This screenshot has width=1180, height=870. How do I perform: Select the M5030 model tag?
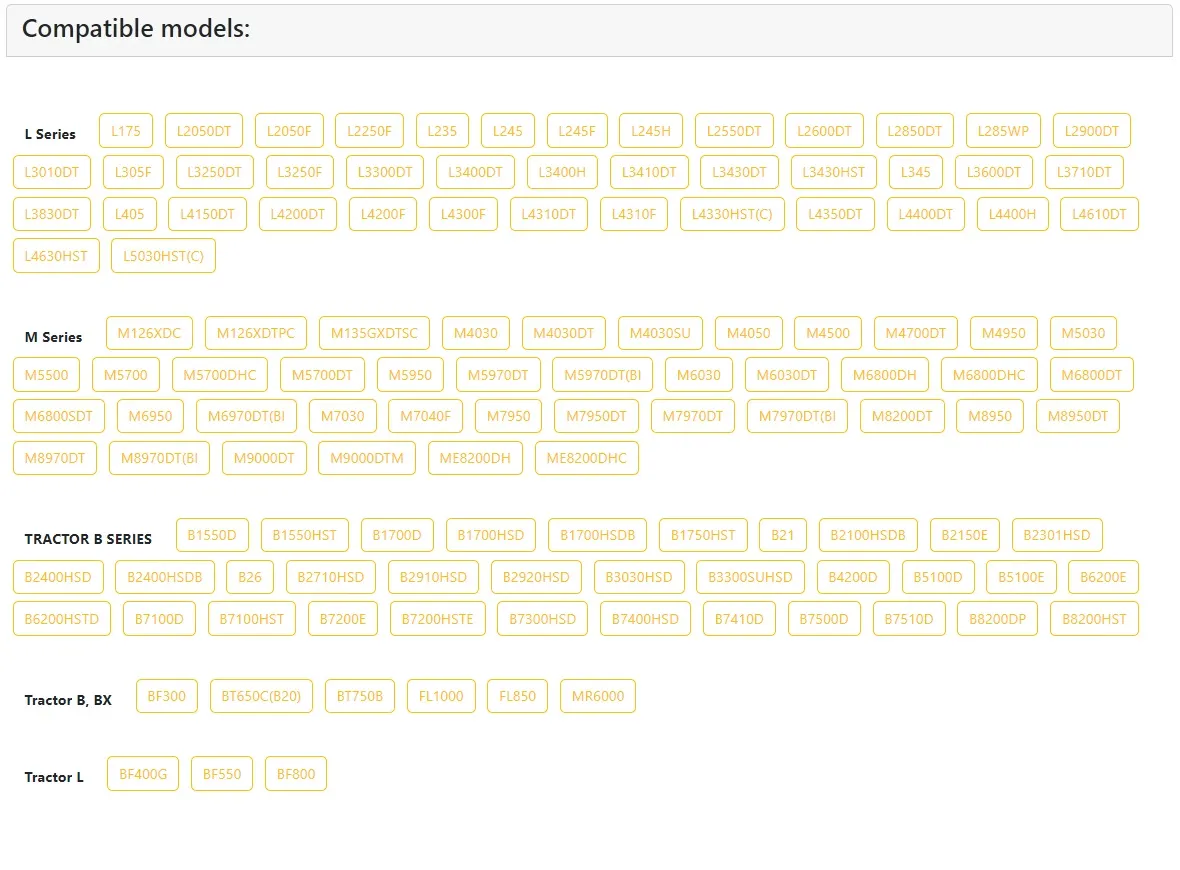(x=1084, y=333)
